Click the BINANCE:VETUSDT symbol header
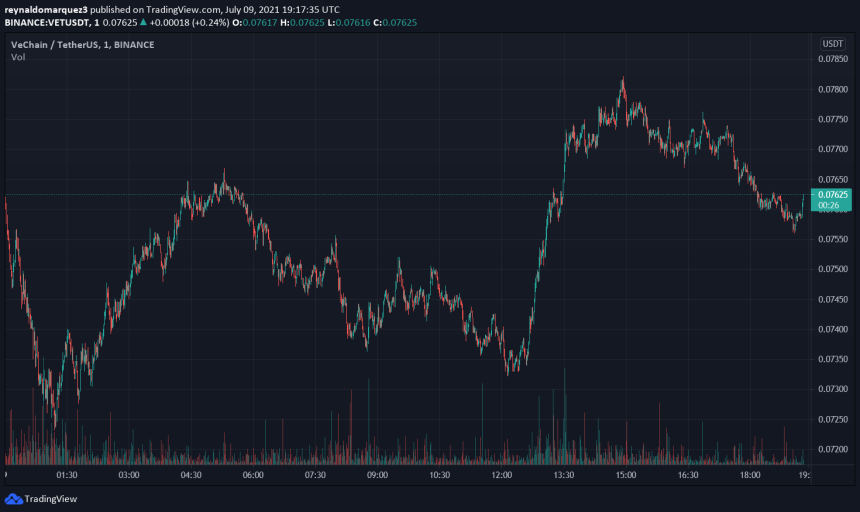 (x=47, y=22)
